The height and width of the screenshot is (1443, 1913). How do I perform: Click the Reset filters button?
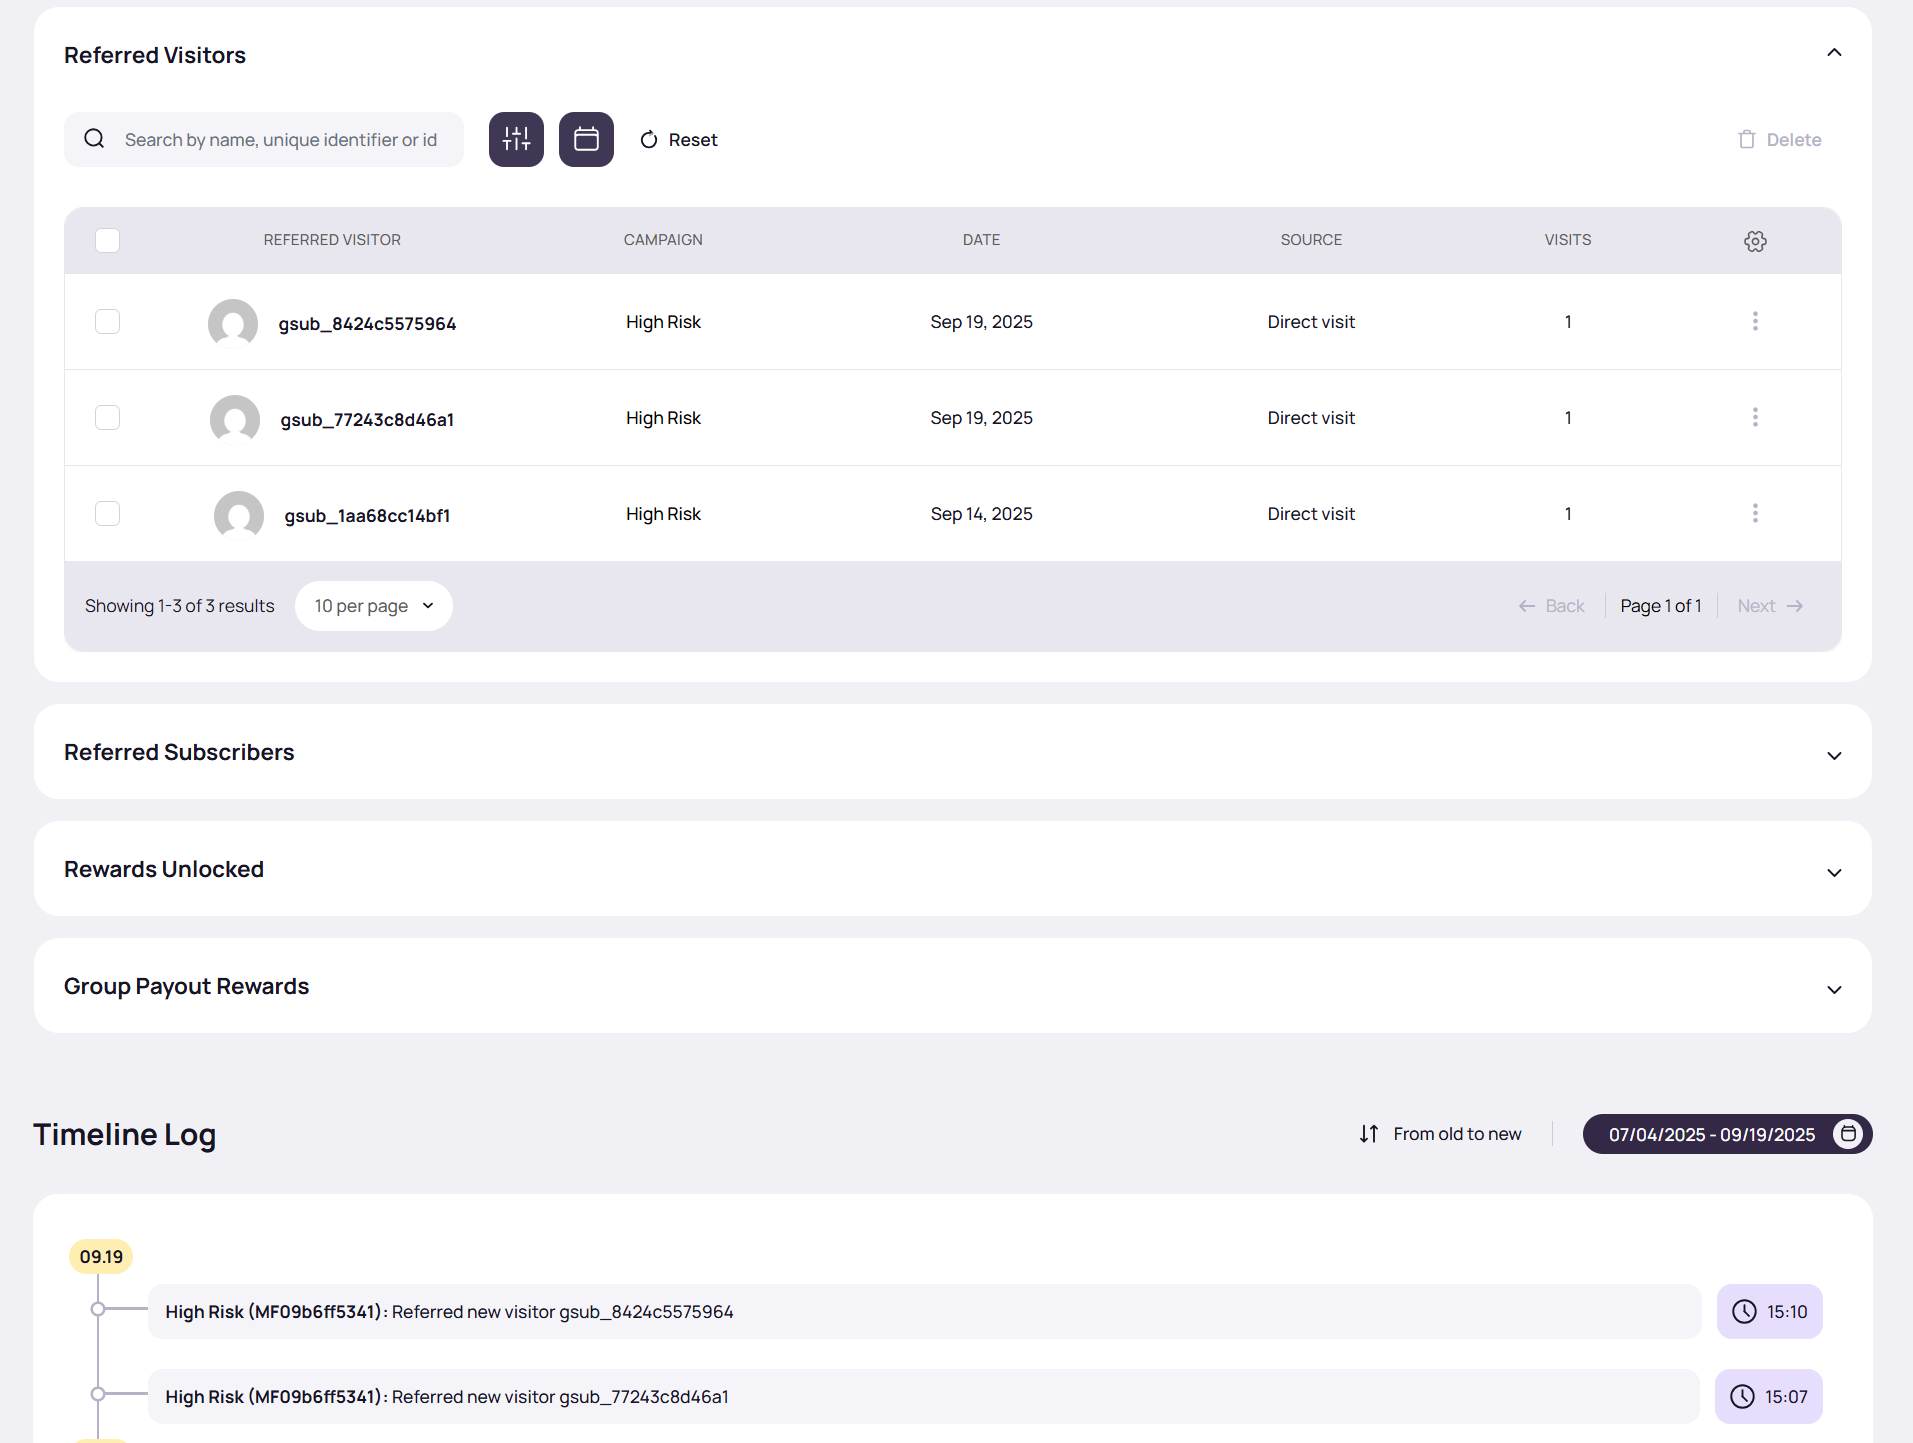679,140
